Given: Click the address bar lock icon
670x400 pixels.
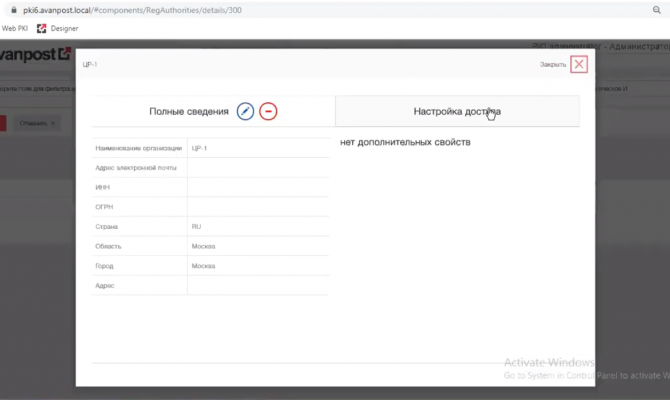Looking at the screenshot, I should [14, 10].
